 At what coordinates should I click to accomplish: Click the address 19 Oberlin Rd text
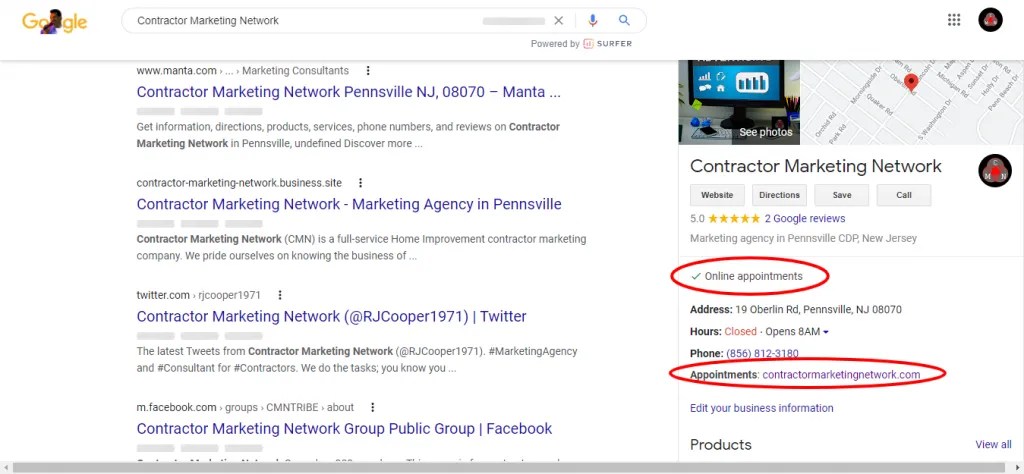pos(818,309)
